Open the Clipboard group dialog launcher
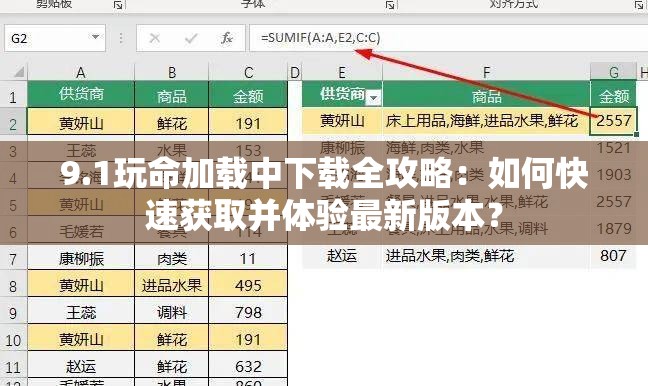Screen dimensions: 648x386 tap(118, 5)
